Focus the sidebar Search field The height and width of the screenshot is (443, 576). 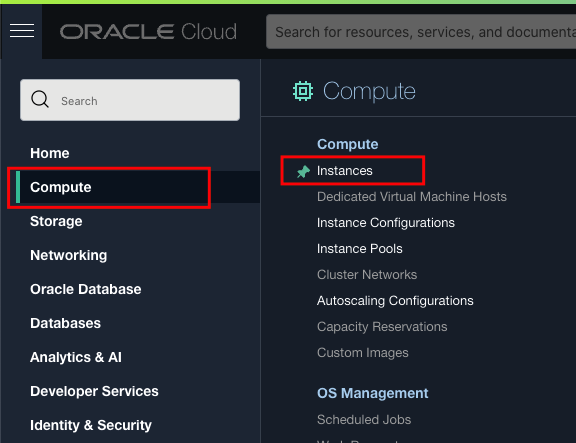(130, 100)
